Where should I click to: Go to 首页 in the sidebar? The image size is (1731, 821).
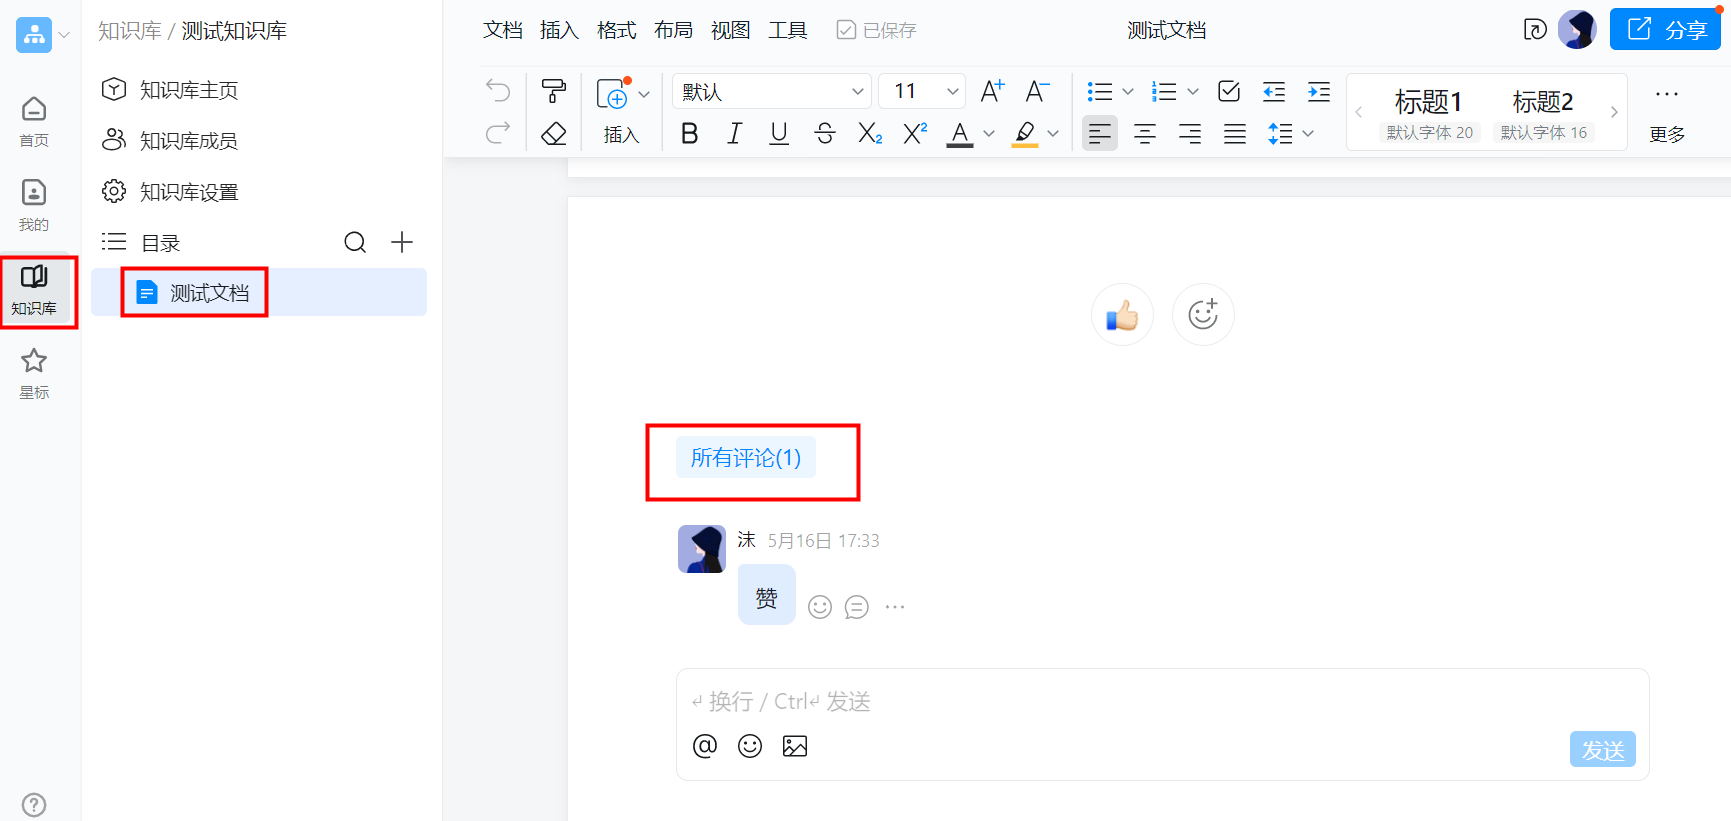[x=34, y=121]
